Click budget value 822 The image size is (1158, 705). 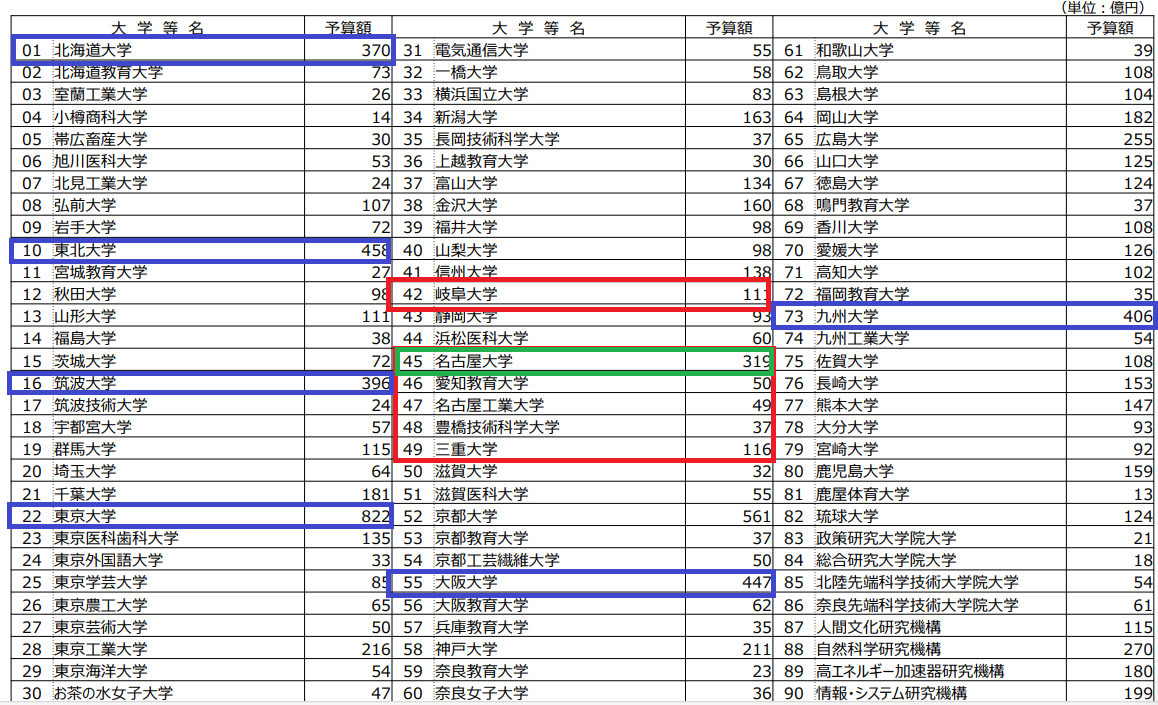coord(375,516)
